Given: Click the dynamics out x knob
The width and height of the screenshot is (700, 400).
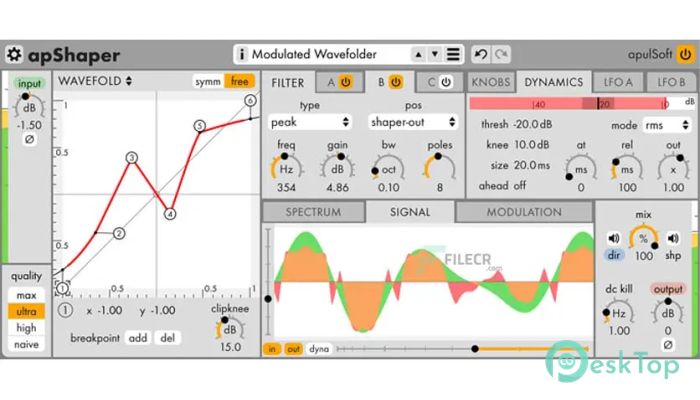Looking at the screenshot, I should (673, 169).
